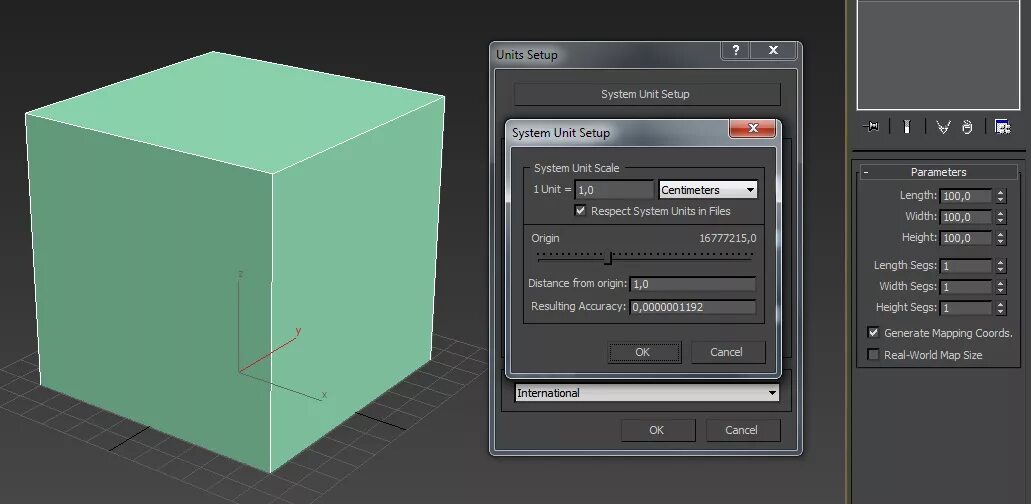Click the Length value field
The width and height of the screenshot is (1031, 504).
point(965,196)
